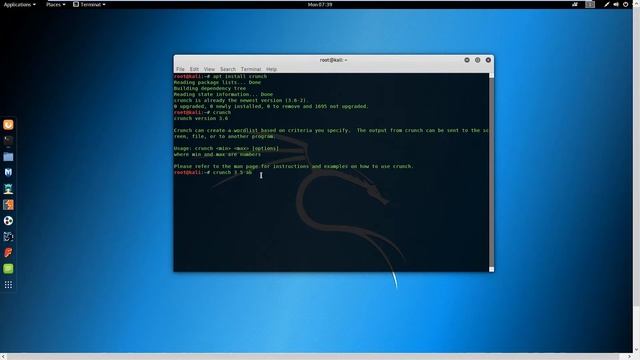Click 'Usage: crunch <min> <max> [options]' line
640x360 pixels.
click(227, 148)
